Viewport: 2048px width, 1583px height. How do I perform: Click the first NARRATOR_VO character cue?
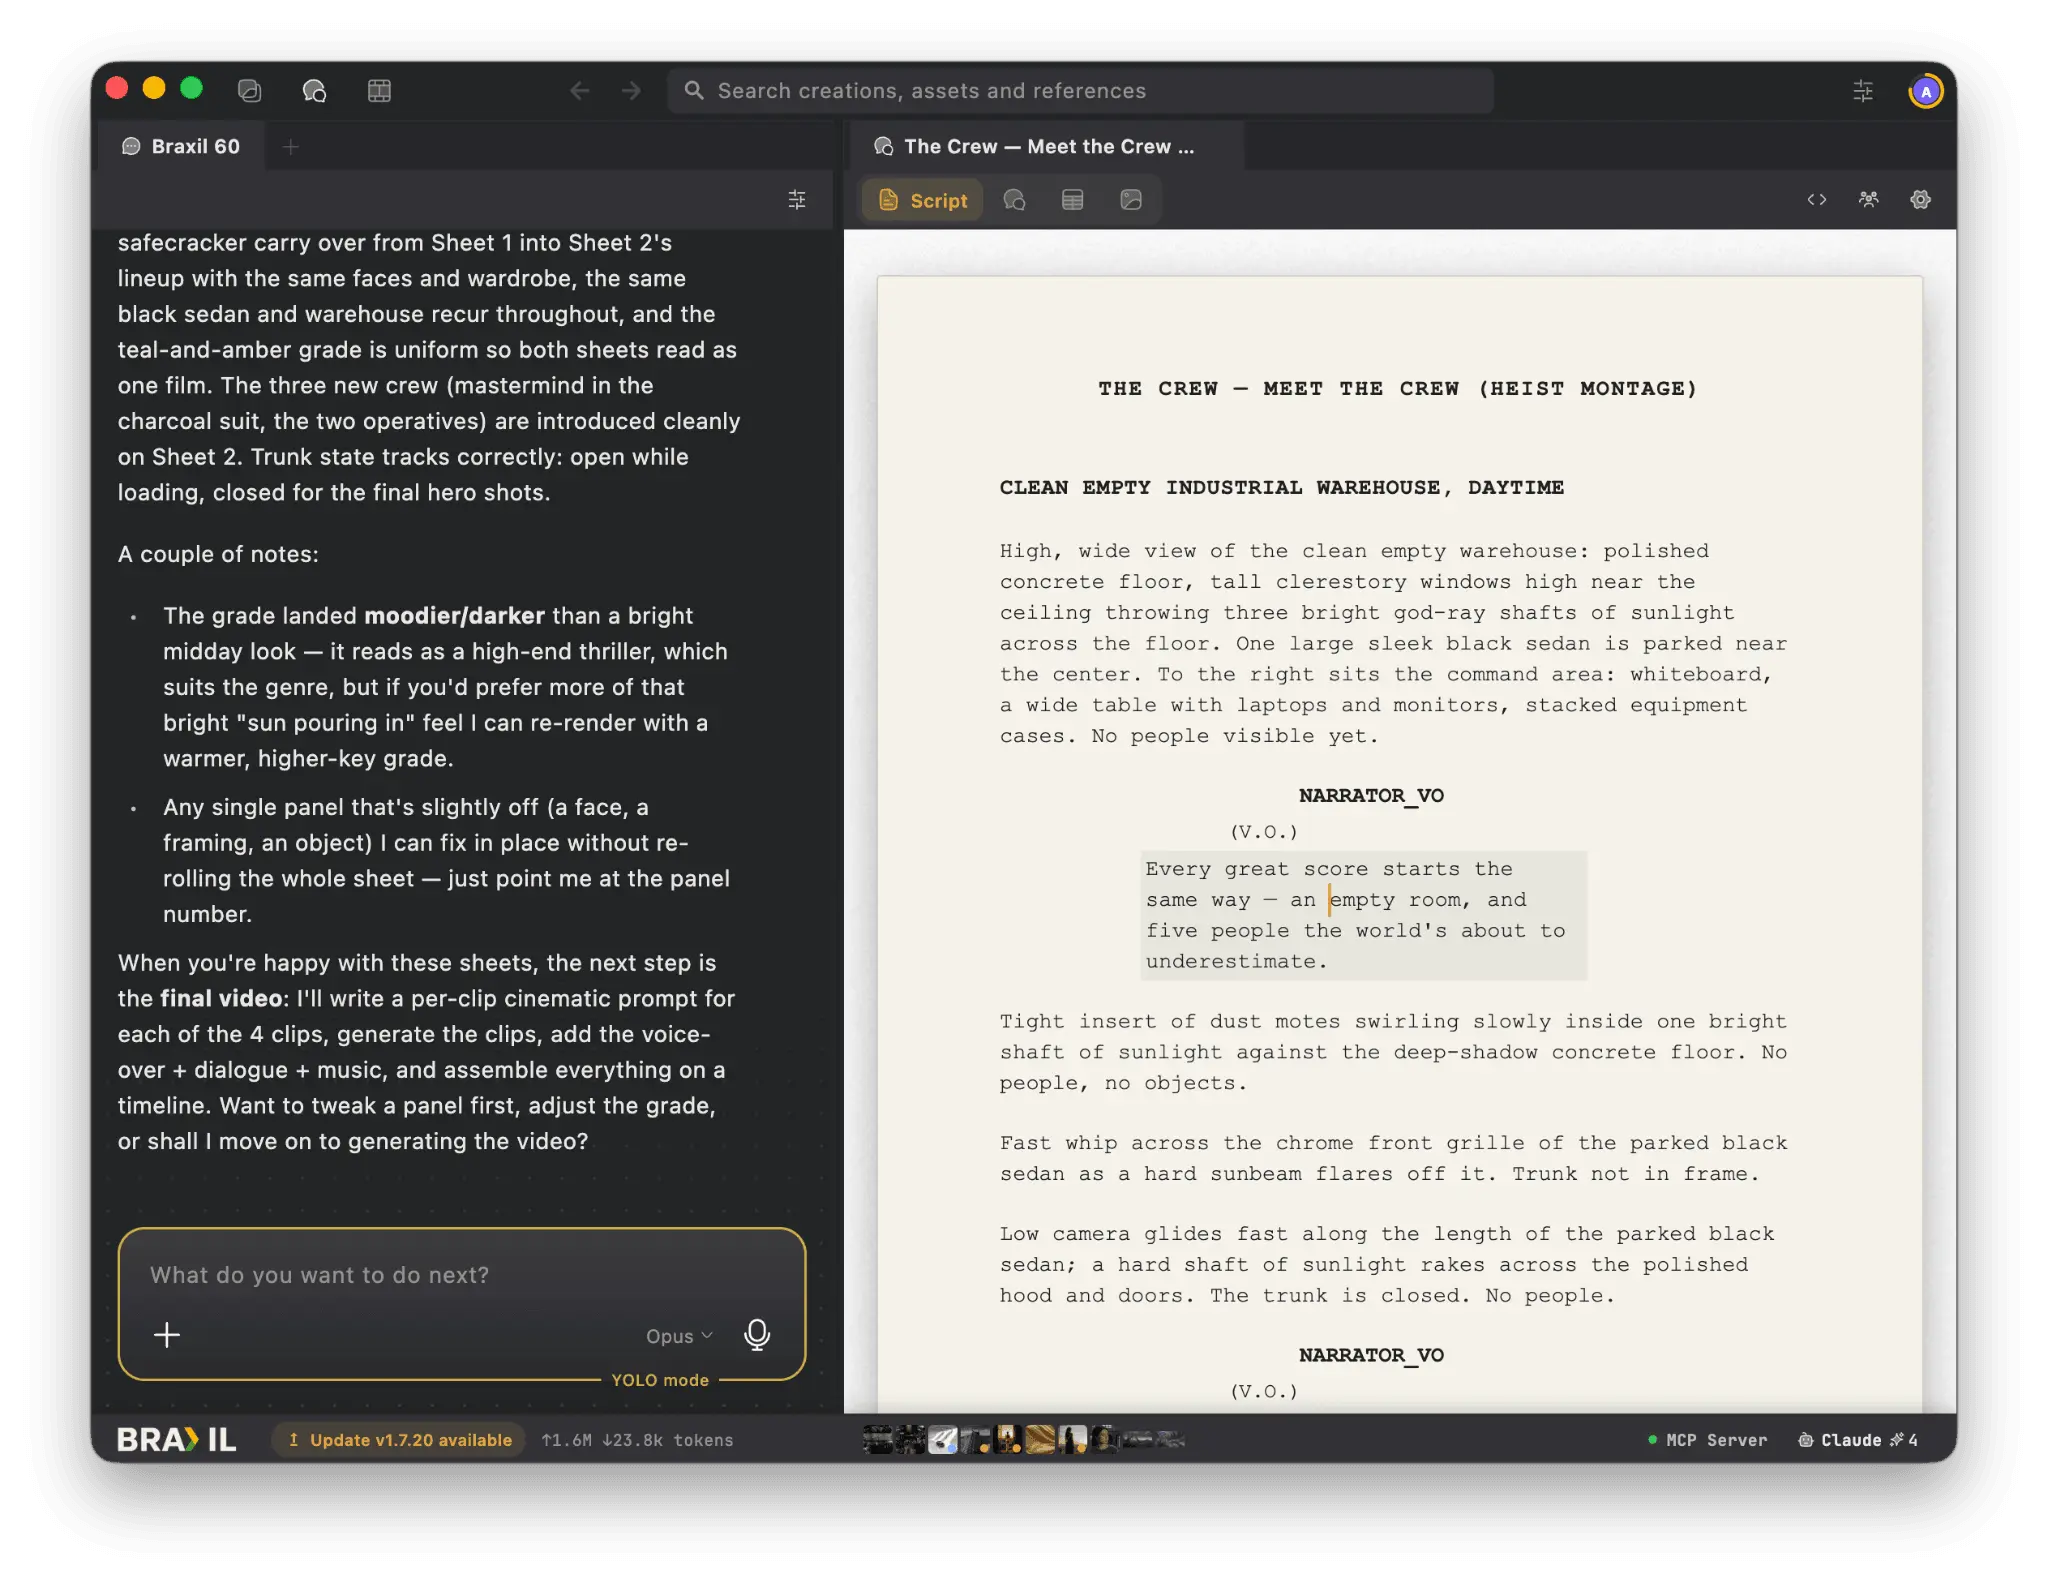(1371, 796)
